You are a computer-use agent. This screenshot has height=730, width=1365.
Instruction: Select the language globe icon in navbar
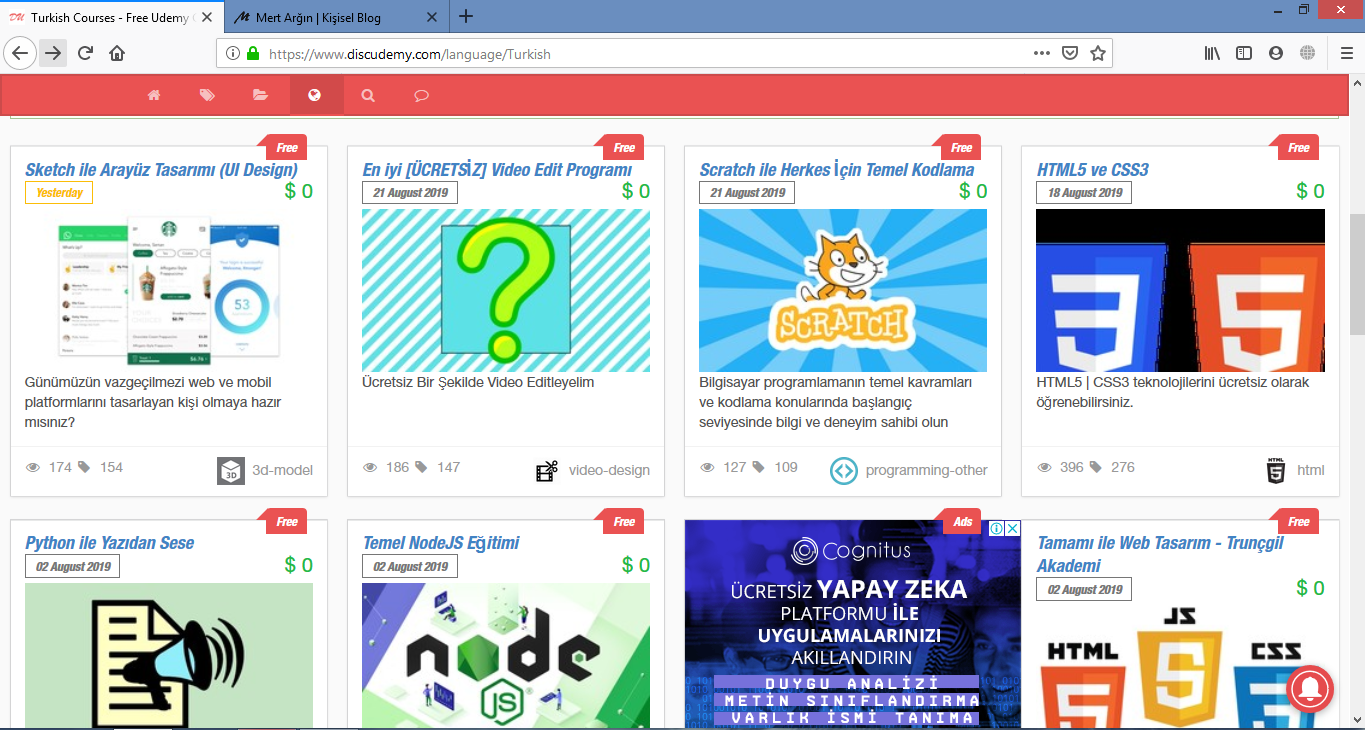coord(314,95)
